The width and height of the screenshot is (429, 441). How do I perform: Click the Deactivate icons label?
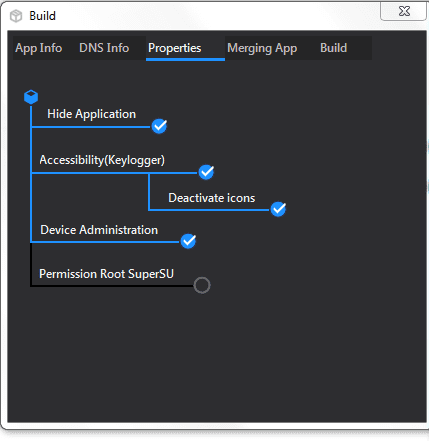(x=212, y=198)
